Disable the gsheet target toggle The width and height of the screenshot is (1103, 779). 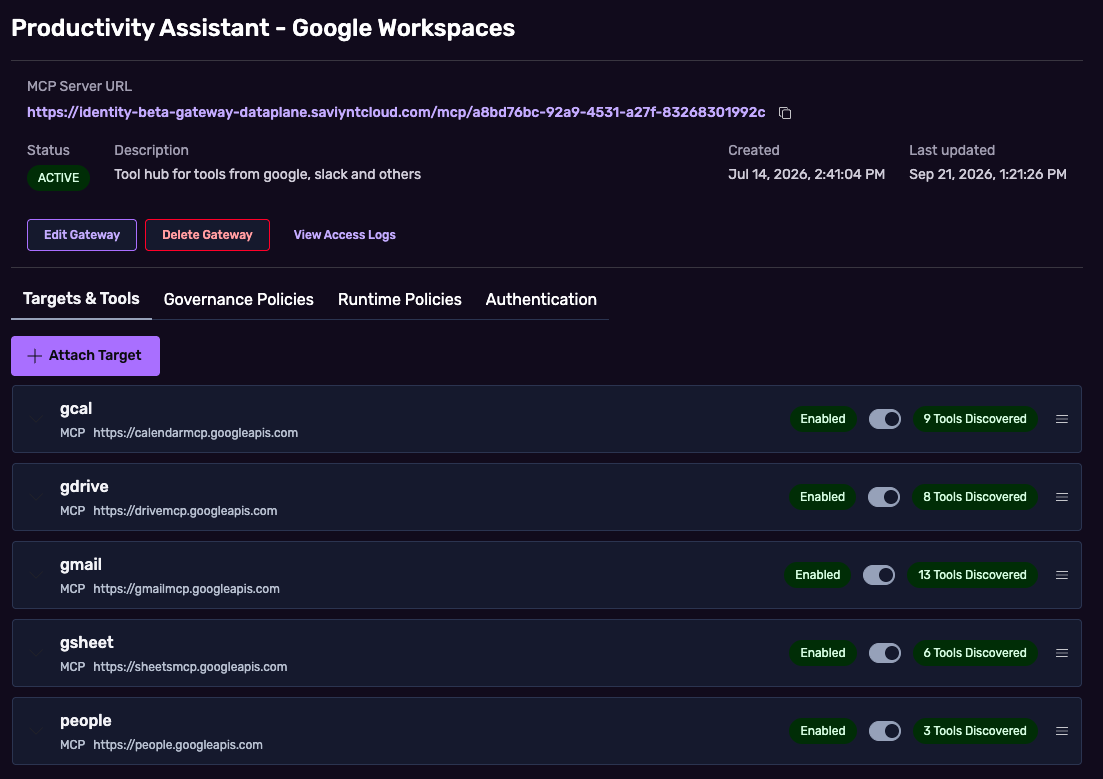click(x=885, y=654)
